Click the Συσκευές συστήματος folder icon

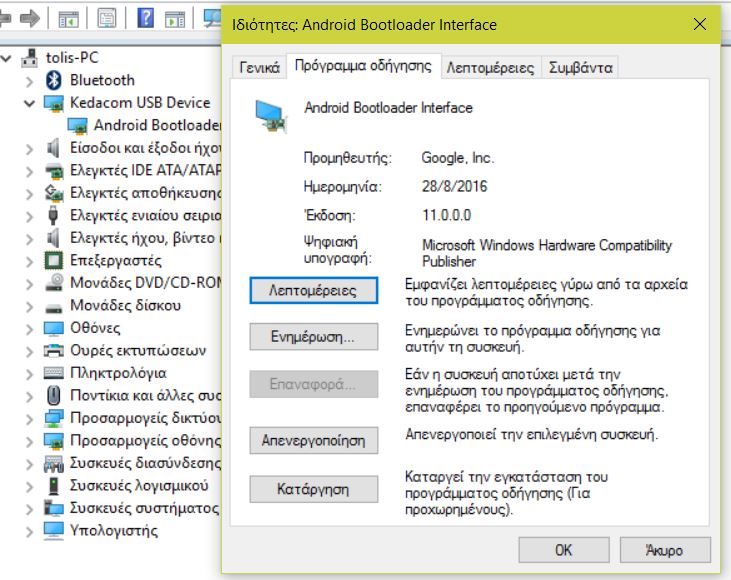click(x=54, y=508)
